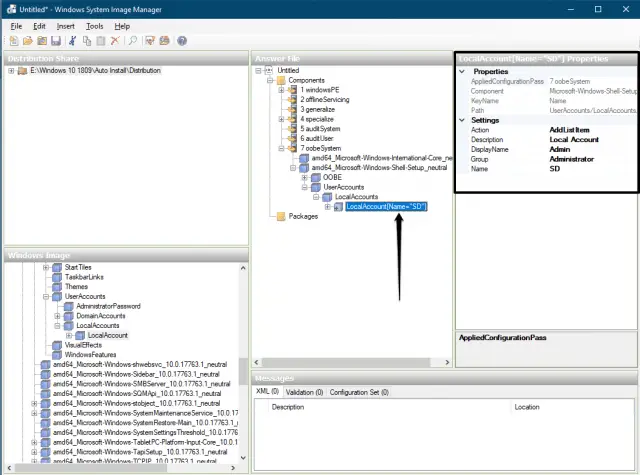Viewport: 640px width, 475px height.
Task: Click the Save Answer File disk icon
Action: coord(56,41)
